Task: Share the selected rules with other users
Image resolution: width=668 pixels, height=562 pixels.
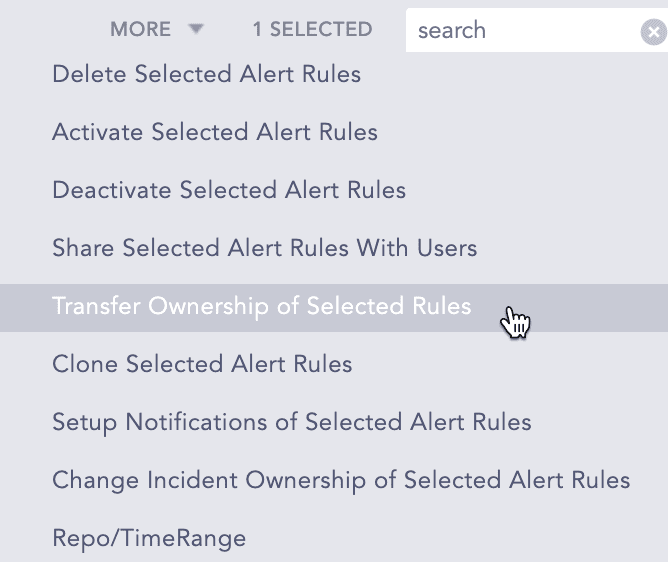Action: pyautogui.click(x=265, y=248)
